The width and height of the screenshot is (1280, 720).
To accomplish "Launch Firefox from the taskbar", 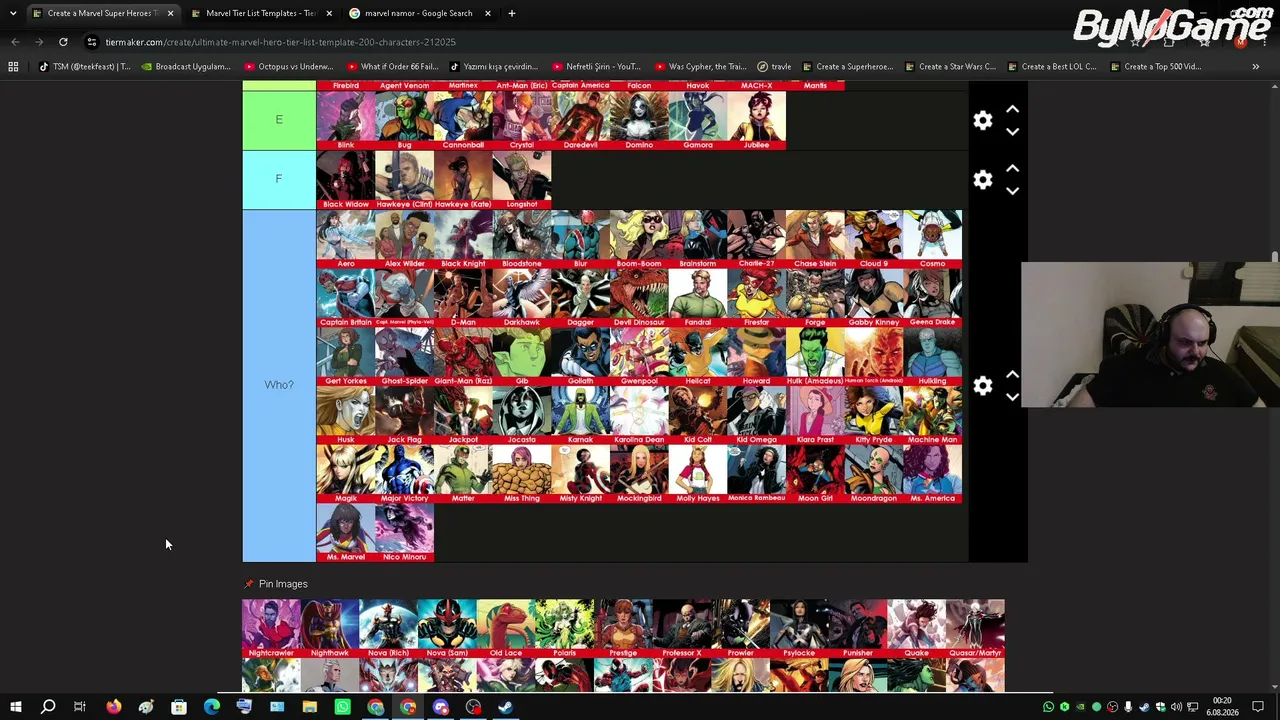I will (x=113, y=707).
